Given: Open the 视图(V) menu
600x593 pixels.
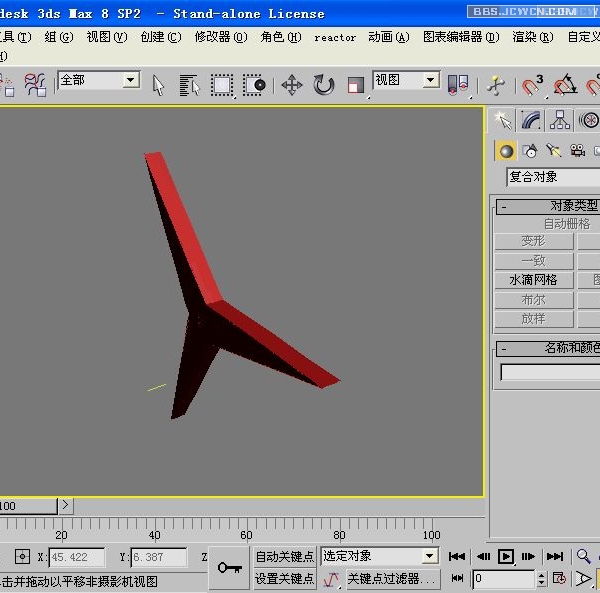Looking at the screenshot, I should [107, 37].
